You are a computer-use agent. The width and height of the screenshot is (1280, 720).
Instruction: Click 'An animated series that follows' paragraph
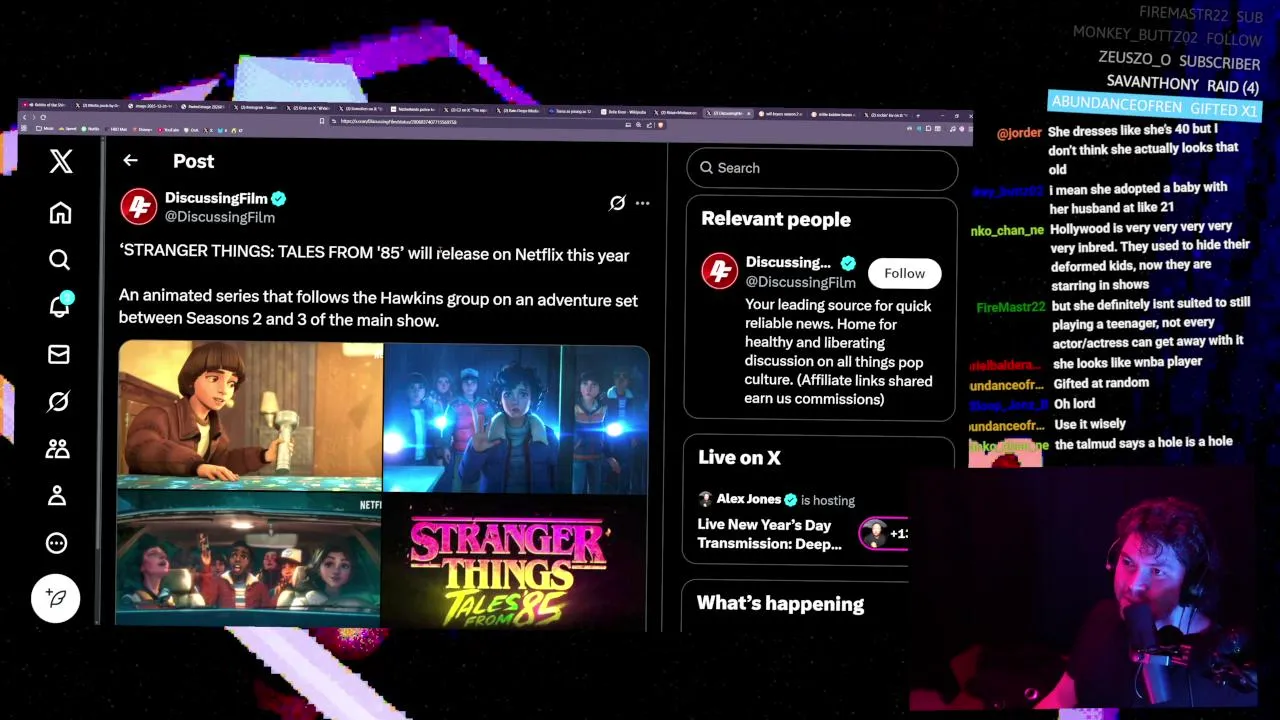[378, 310]
